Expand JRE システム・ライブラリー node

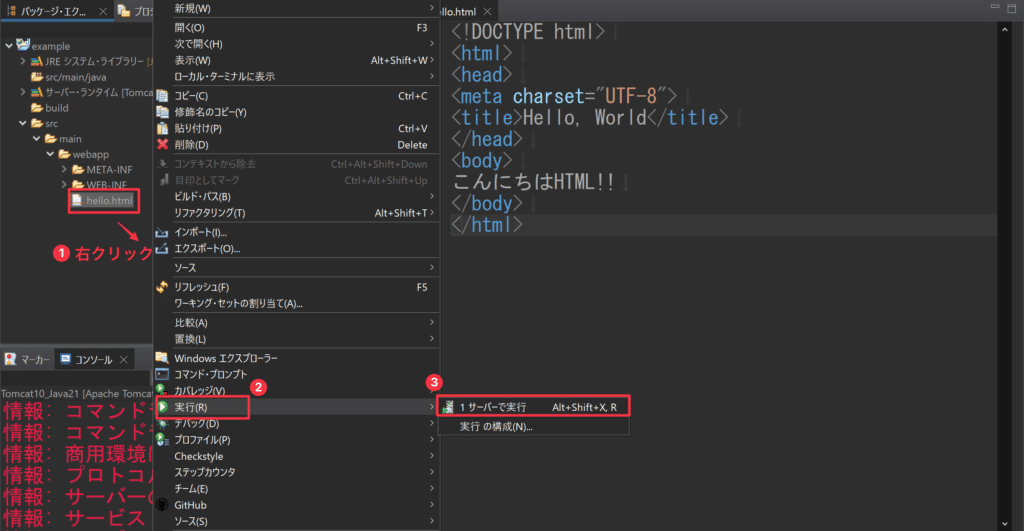pos(23,62)
